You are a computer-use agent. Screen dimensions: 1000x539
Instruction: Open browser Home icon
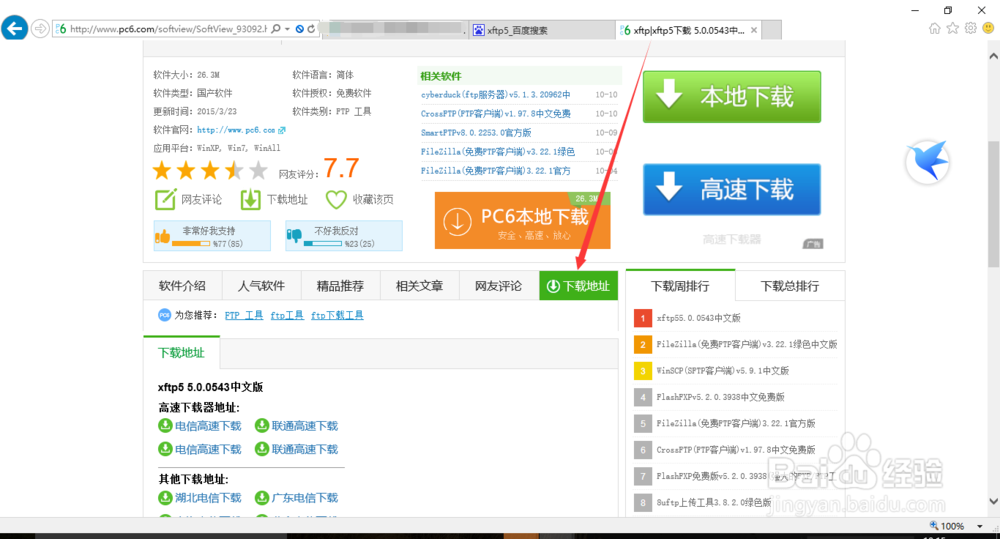click(934, 28)
